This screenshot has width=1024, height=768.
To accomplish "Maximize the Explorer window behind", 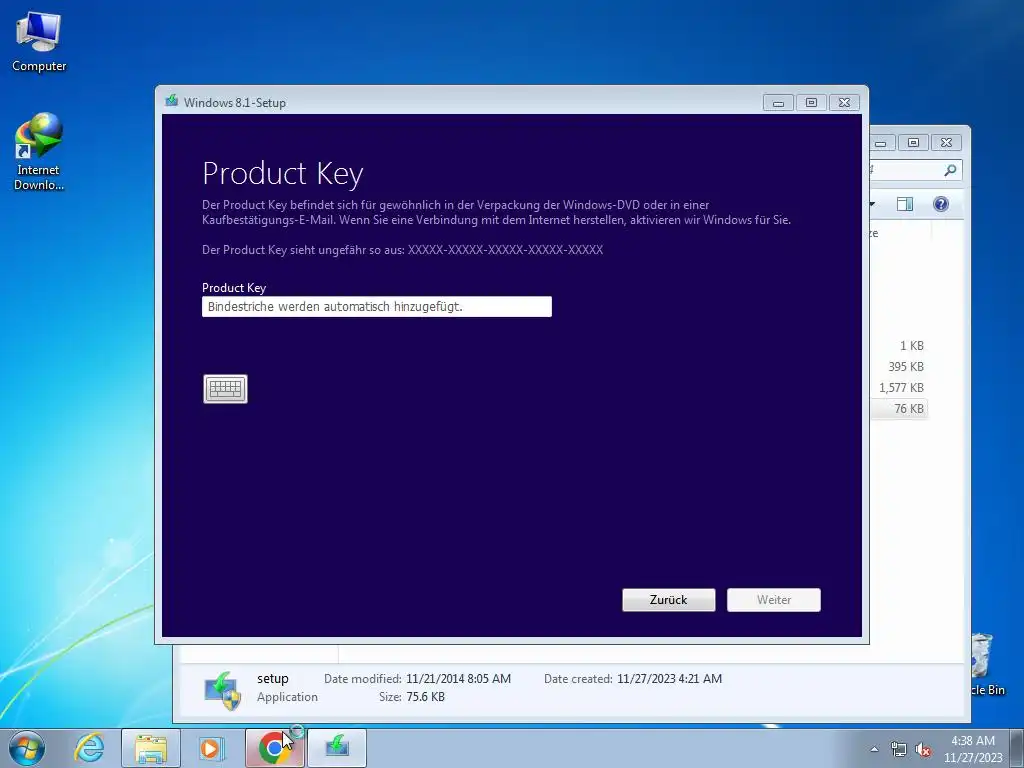I will click(x=913, y=142).
